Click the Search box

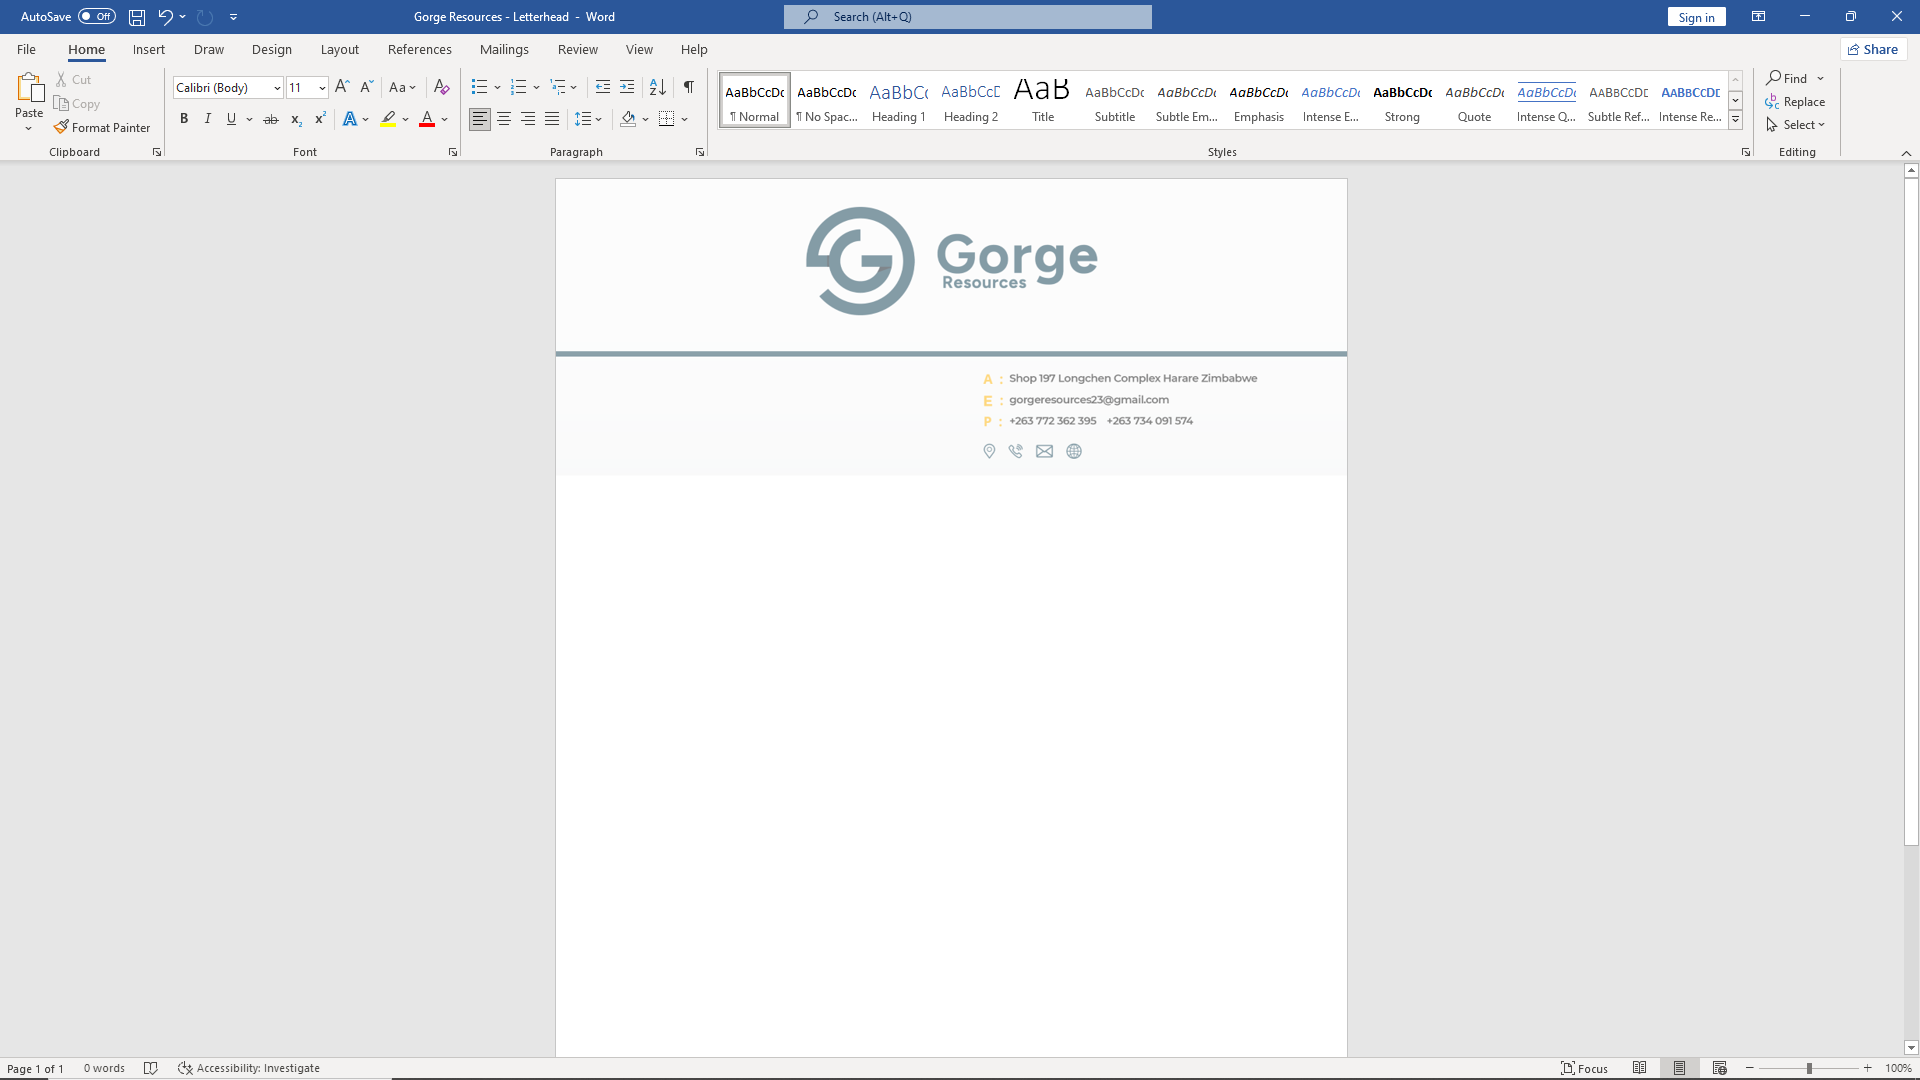pos(968,17)
